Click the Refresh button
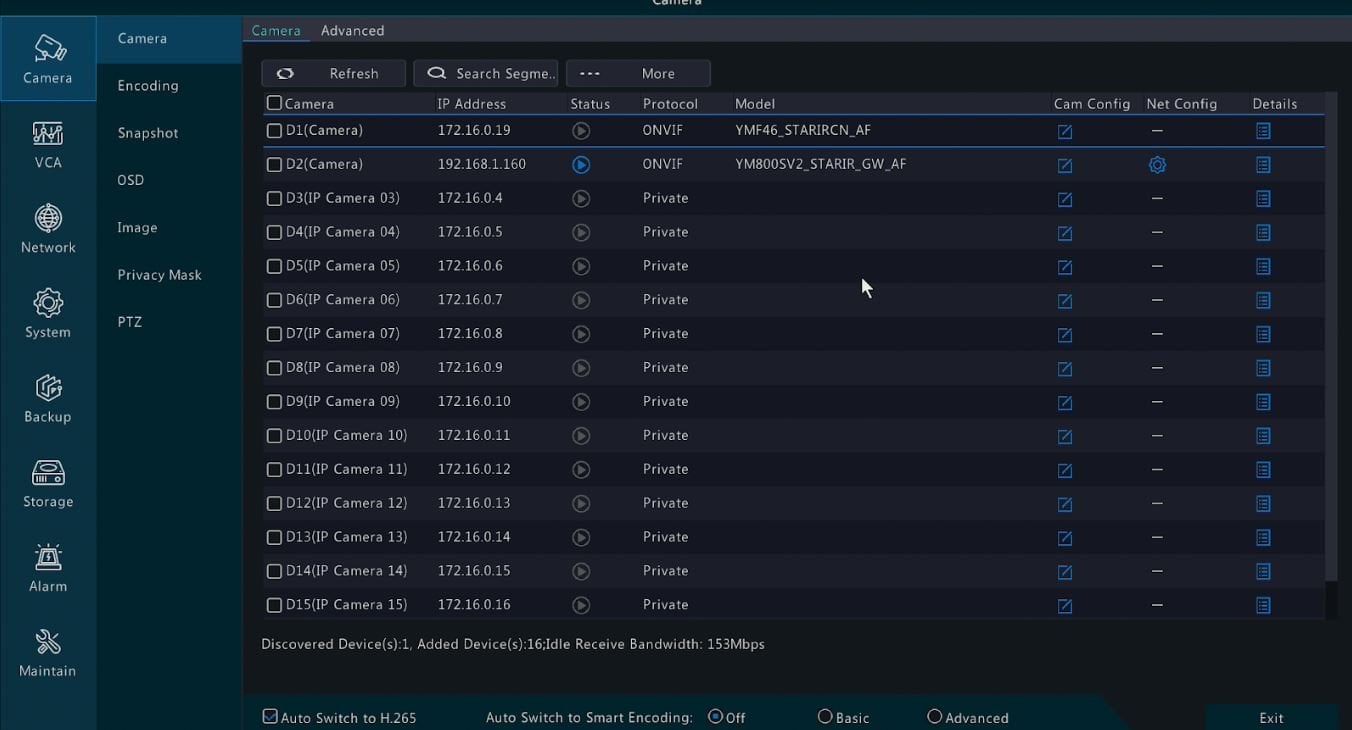The image size is (1352, 730). 334,74
